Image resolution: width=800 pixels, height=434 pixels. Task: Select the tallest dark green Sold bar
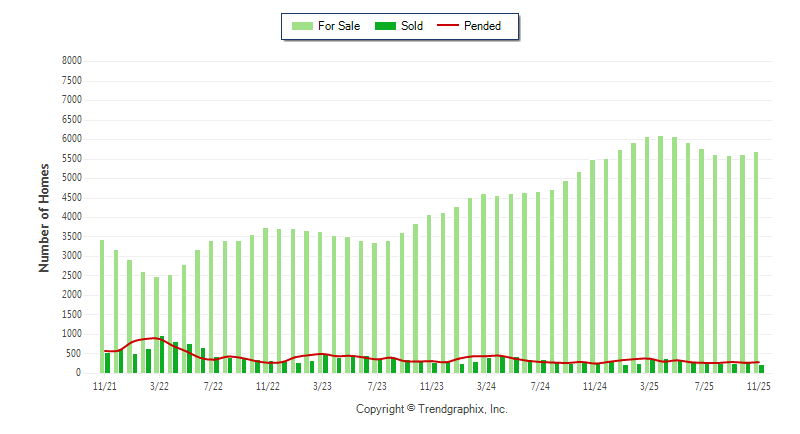[162, 355]
